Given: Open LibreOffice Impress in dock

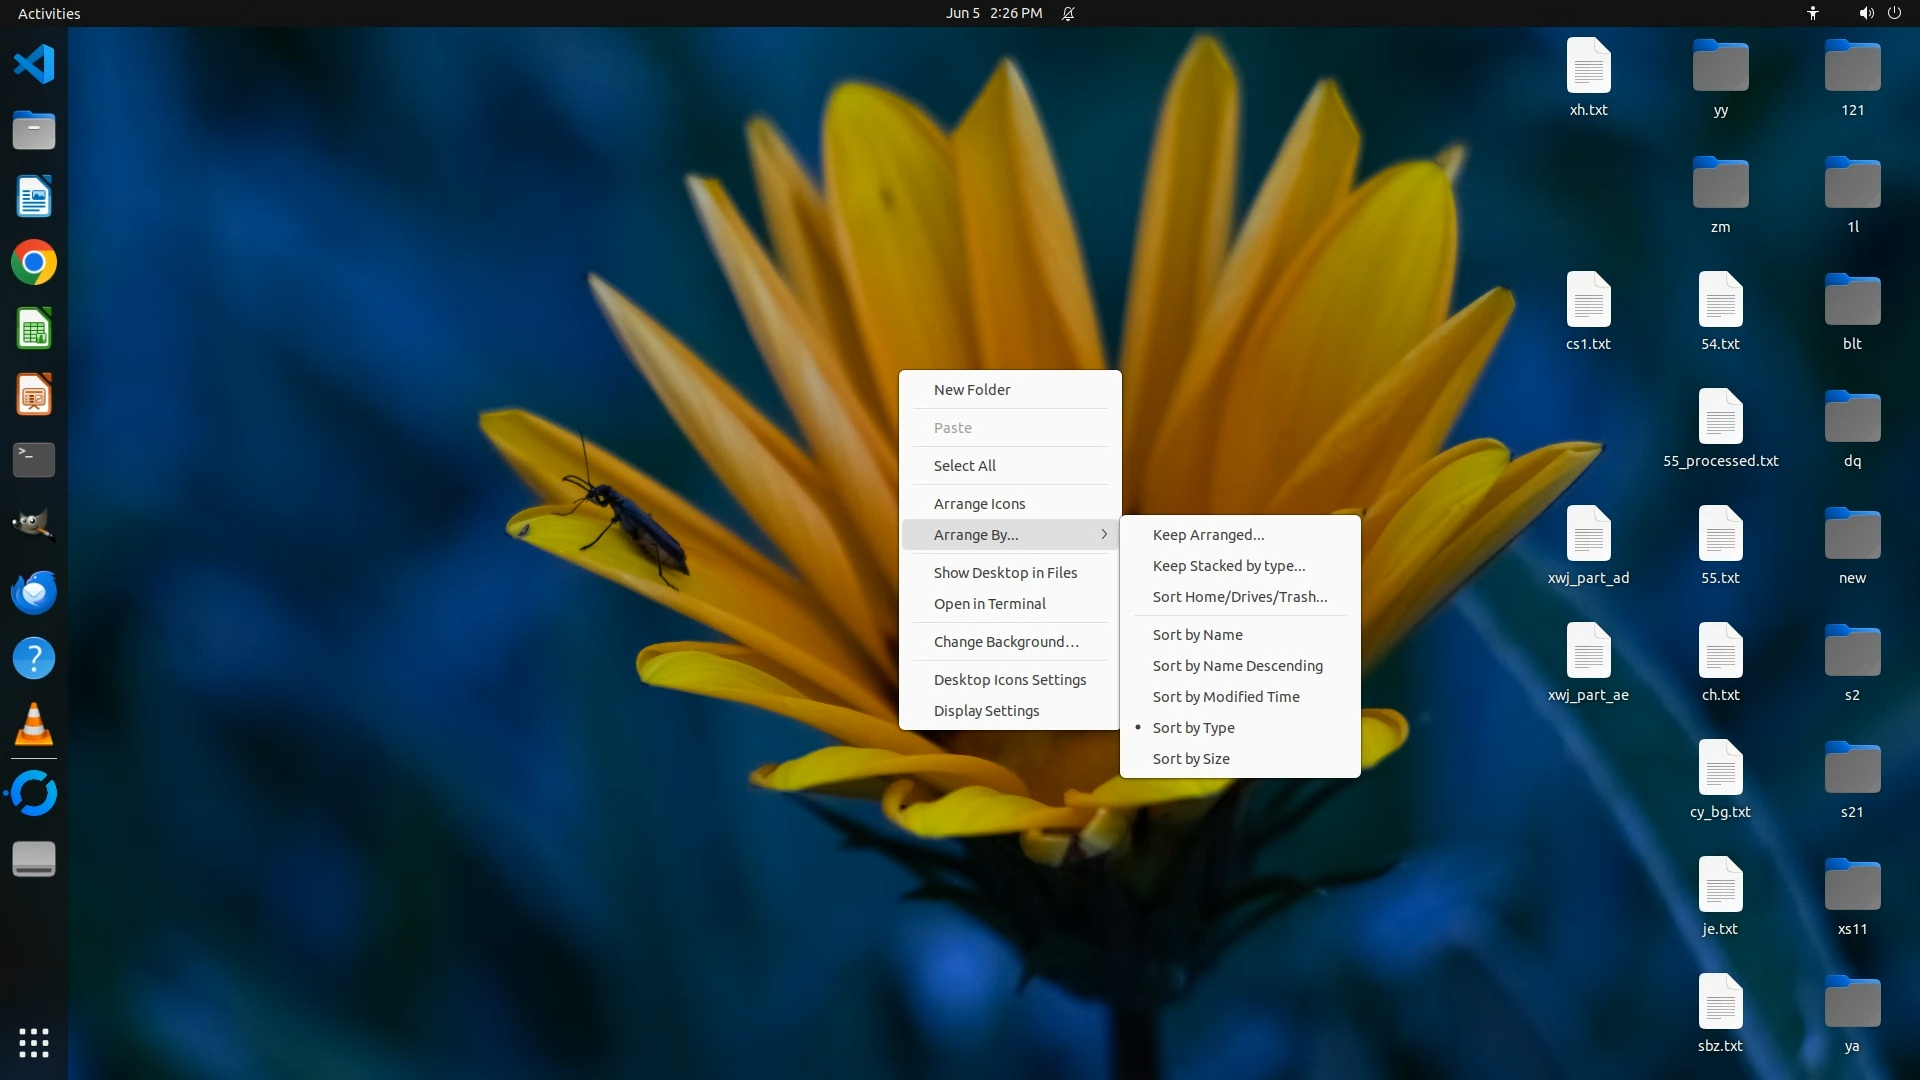Looking at the screenshot, I should (x=34, y=395).
